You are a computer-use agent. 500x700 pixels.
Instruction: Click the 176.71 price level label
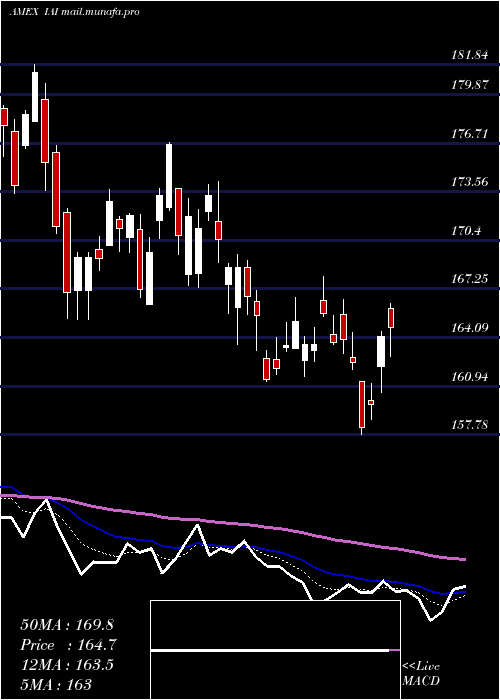point(470,133)
